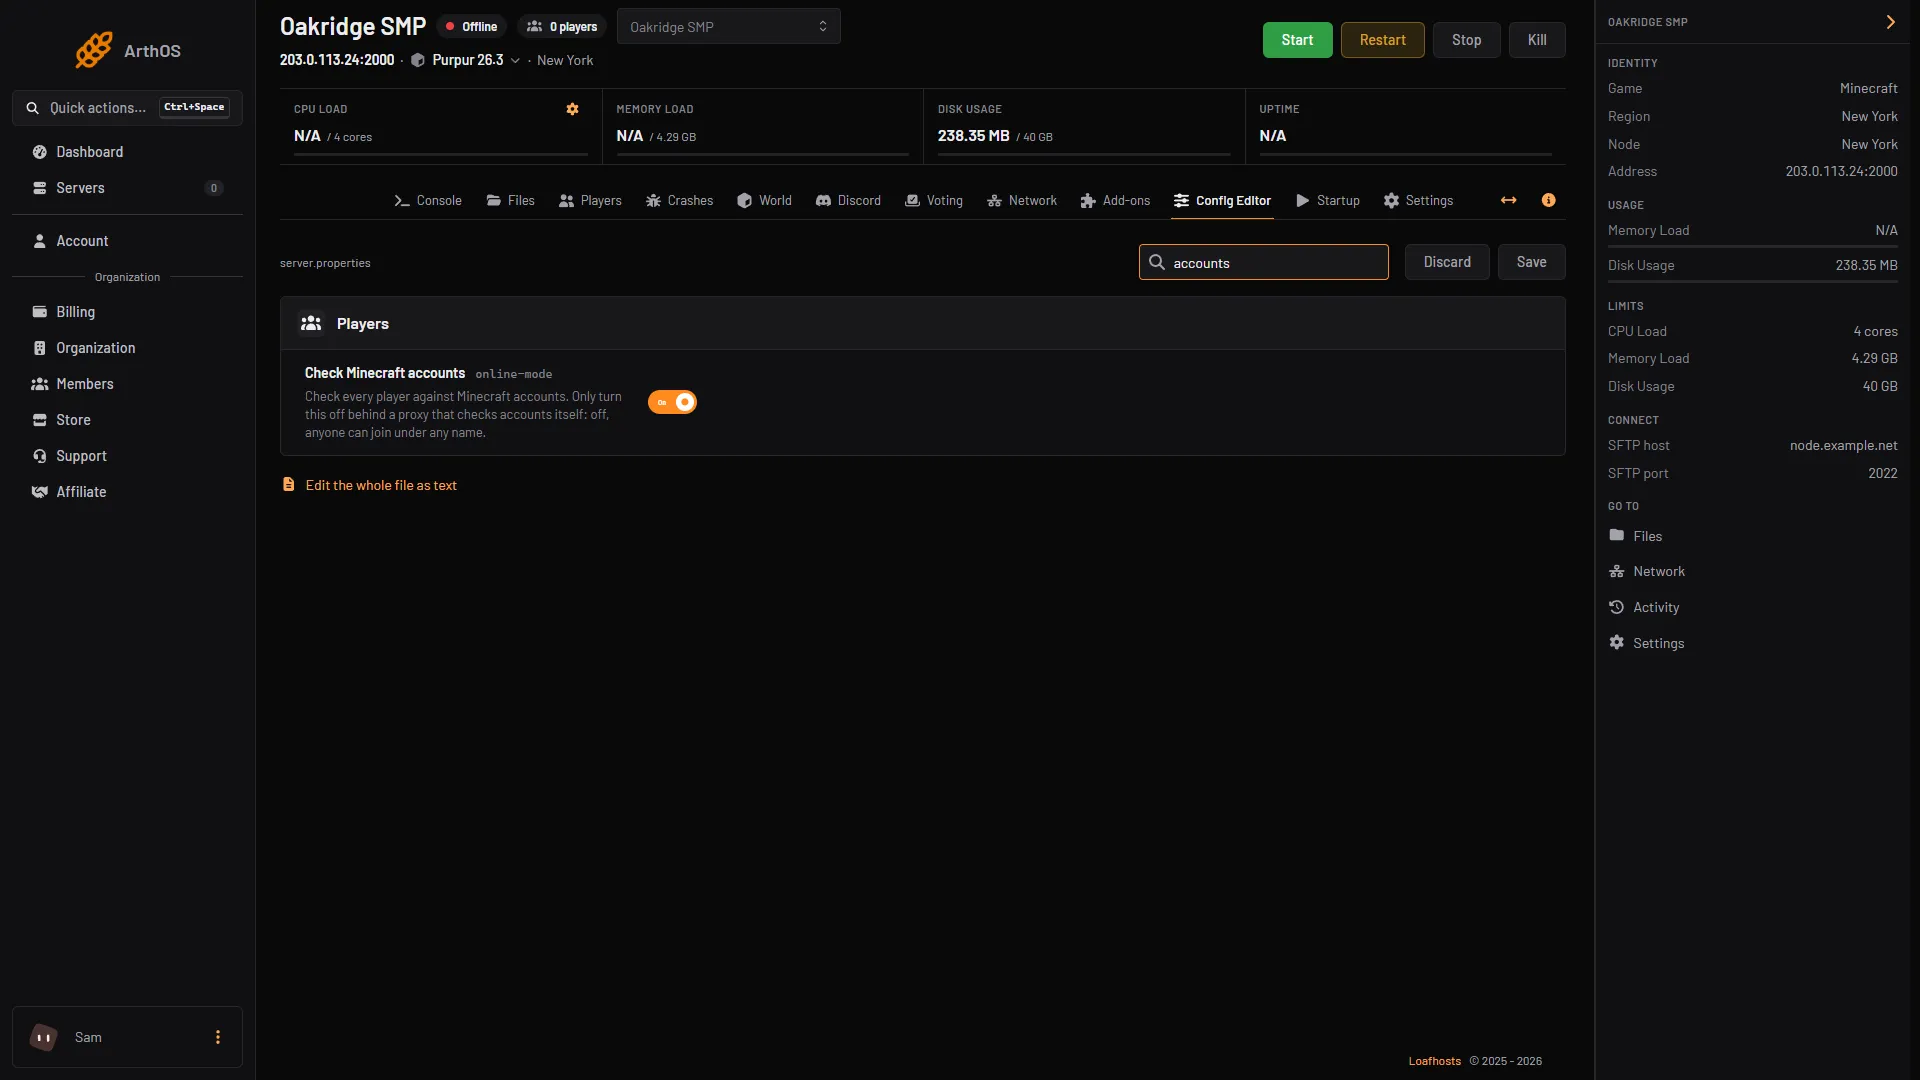Click the ArthOS wheat logo icon

(94, 50)
